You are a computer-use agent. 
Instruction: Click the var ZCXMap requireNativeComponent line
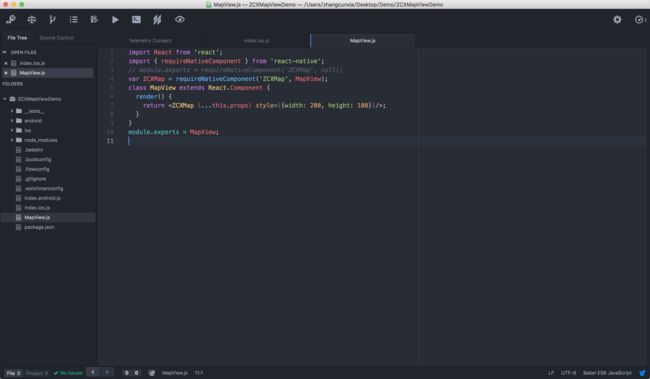tap(228, 79)
